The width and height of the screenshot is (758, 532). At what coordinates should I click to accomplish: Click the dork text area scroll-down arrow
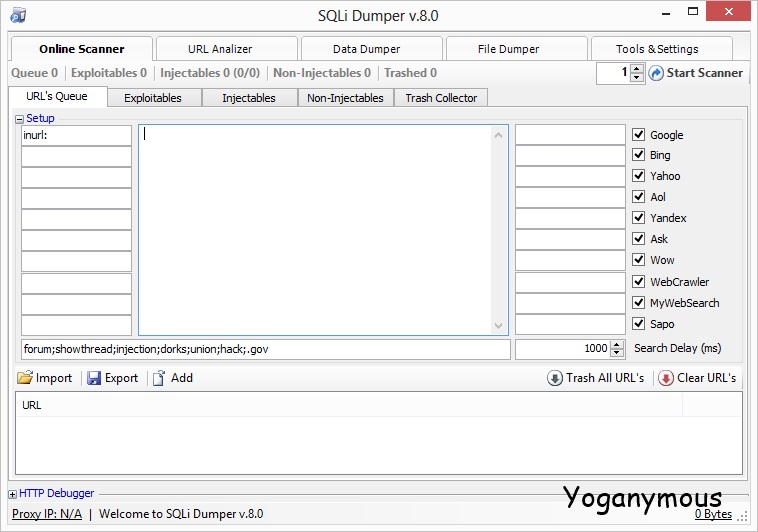(498, 326)
